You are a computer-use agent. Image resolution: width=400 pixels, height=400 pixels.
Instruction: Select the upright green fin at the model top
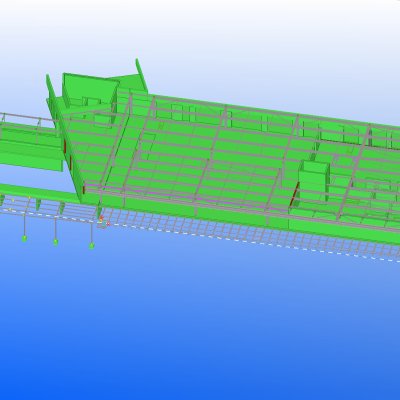141,76
